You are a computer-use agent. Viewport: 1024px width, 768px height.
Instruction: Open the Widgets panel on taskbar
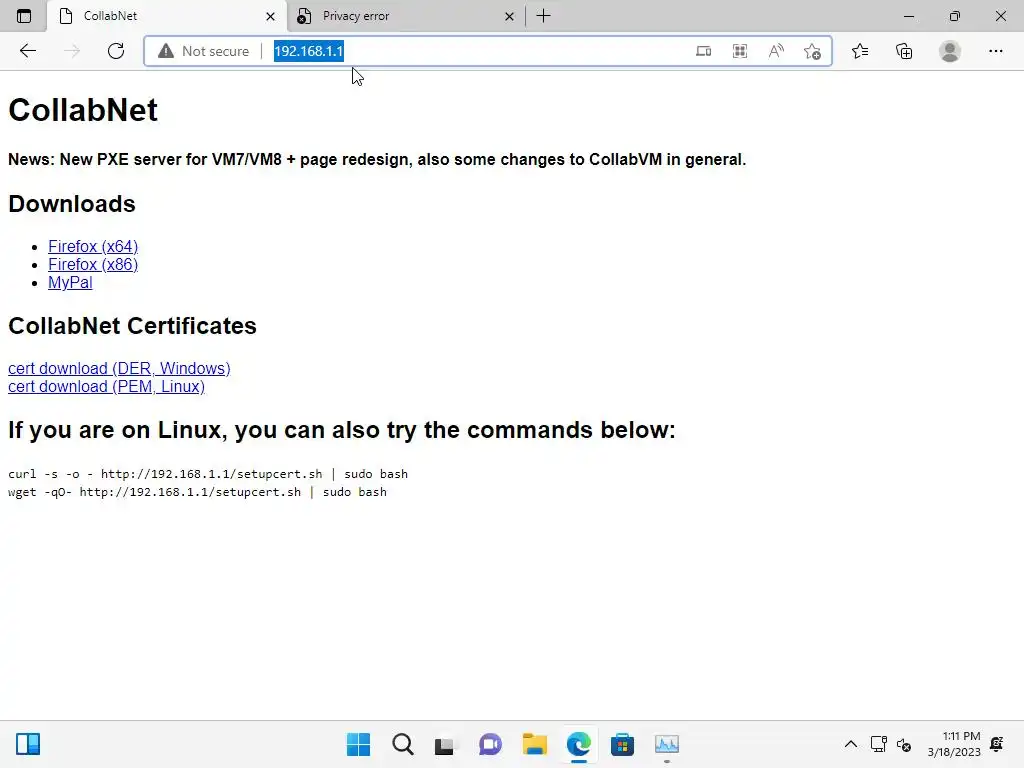(x=28, y=744)
